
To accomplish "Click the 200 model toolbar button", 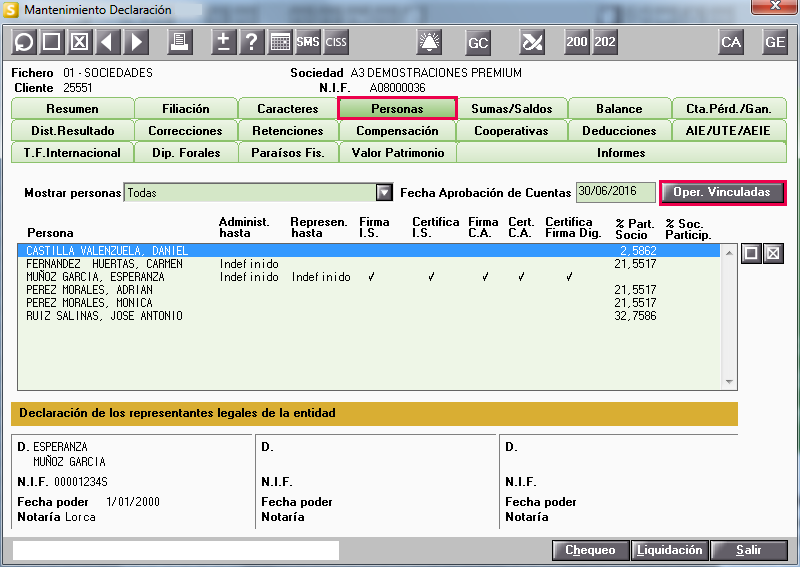I will (x=577, y=42).
